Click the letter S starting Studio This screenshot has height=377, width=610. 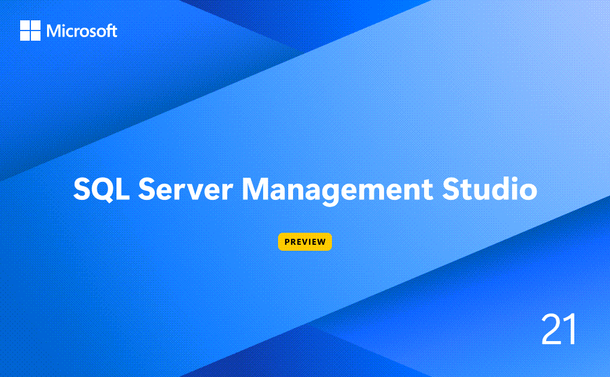451,189
